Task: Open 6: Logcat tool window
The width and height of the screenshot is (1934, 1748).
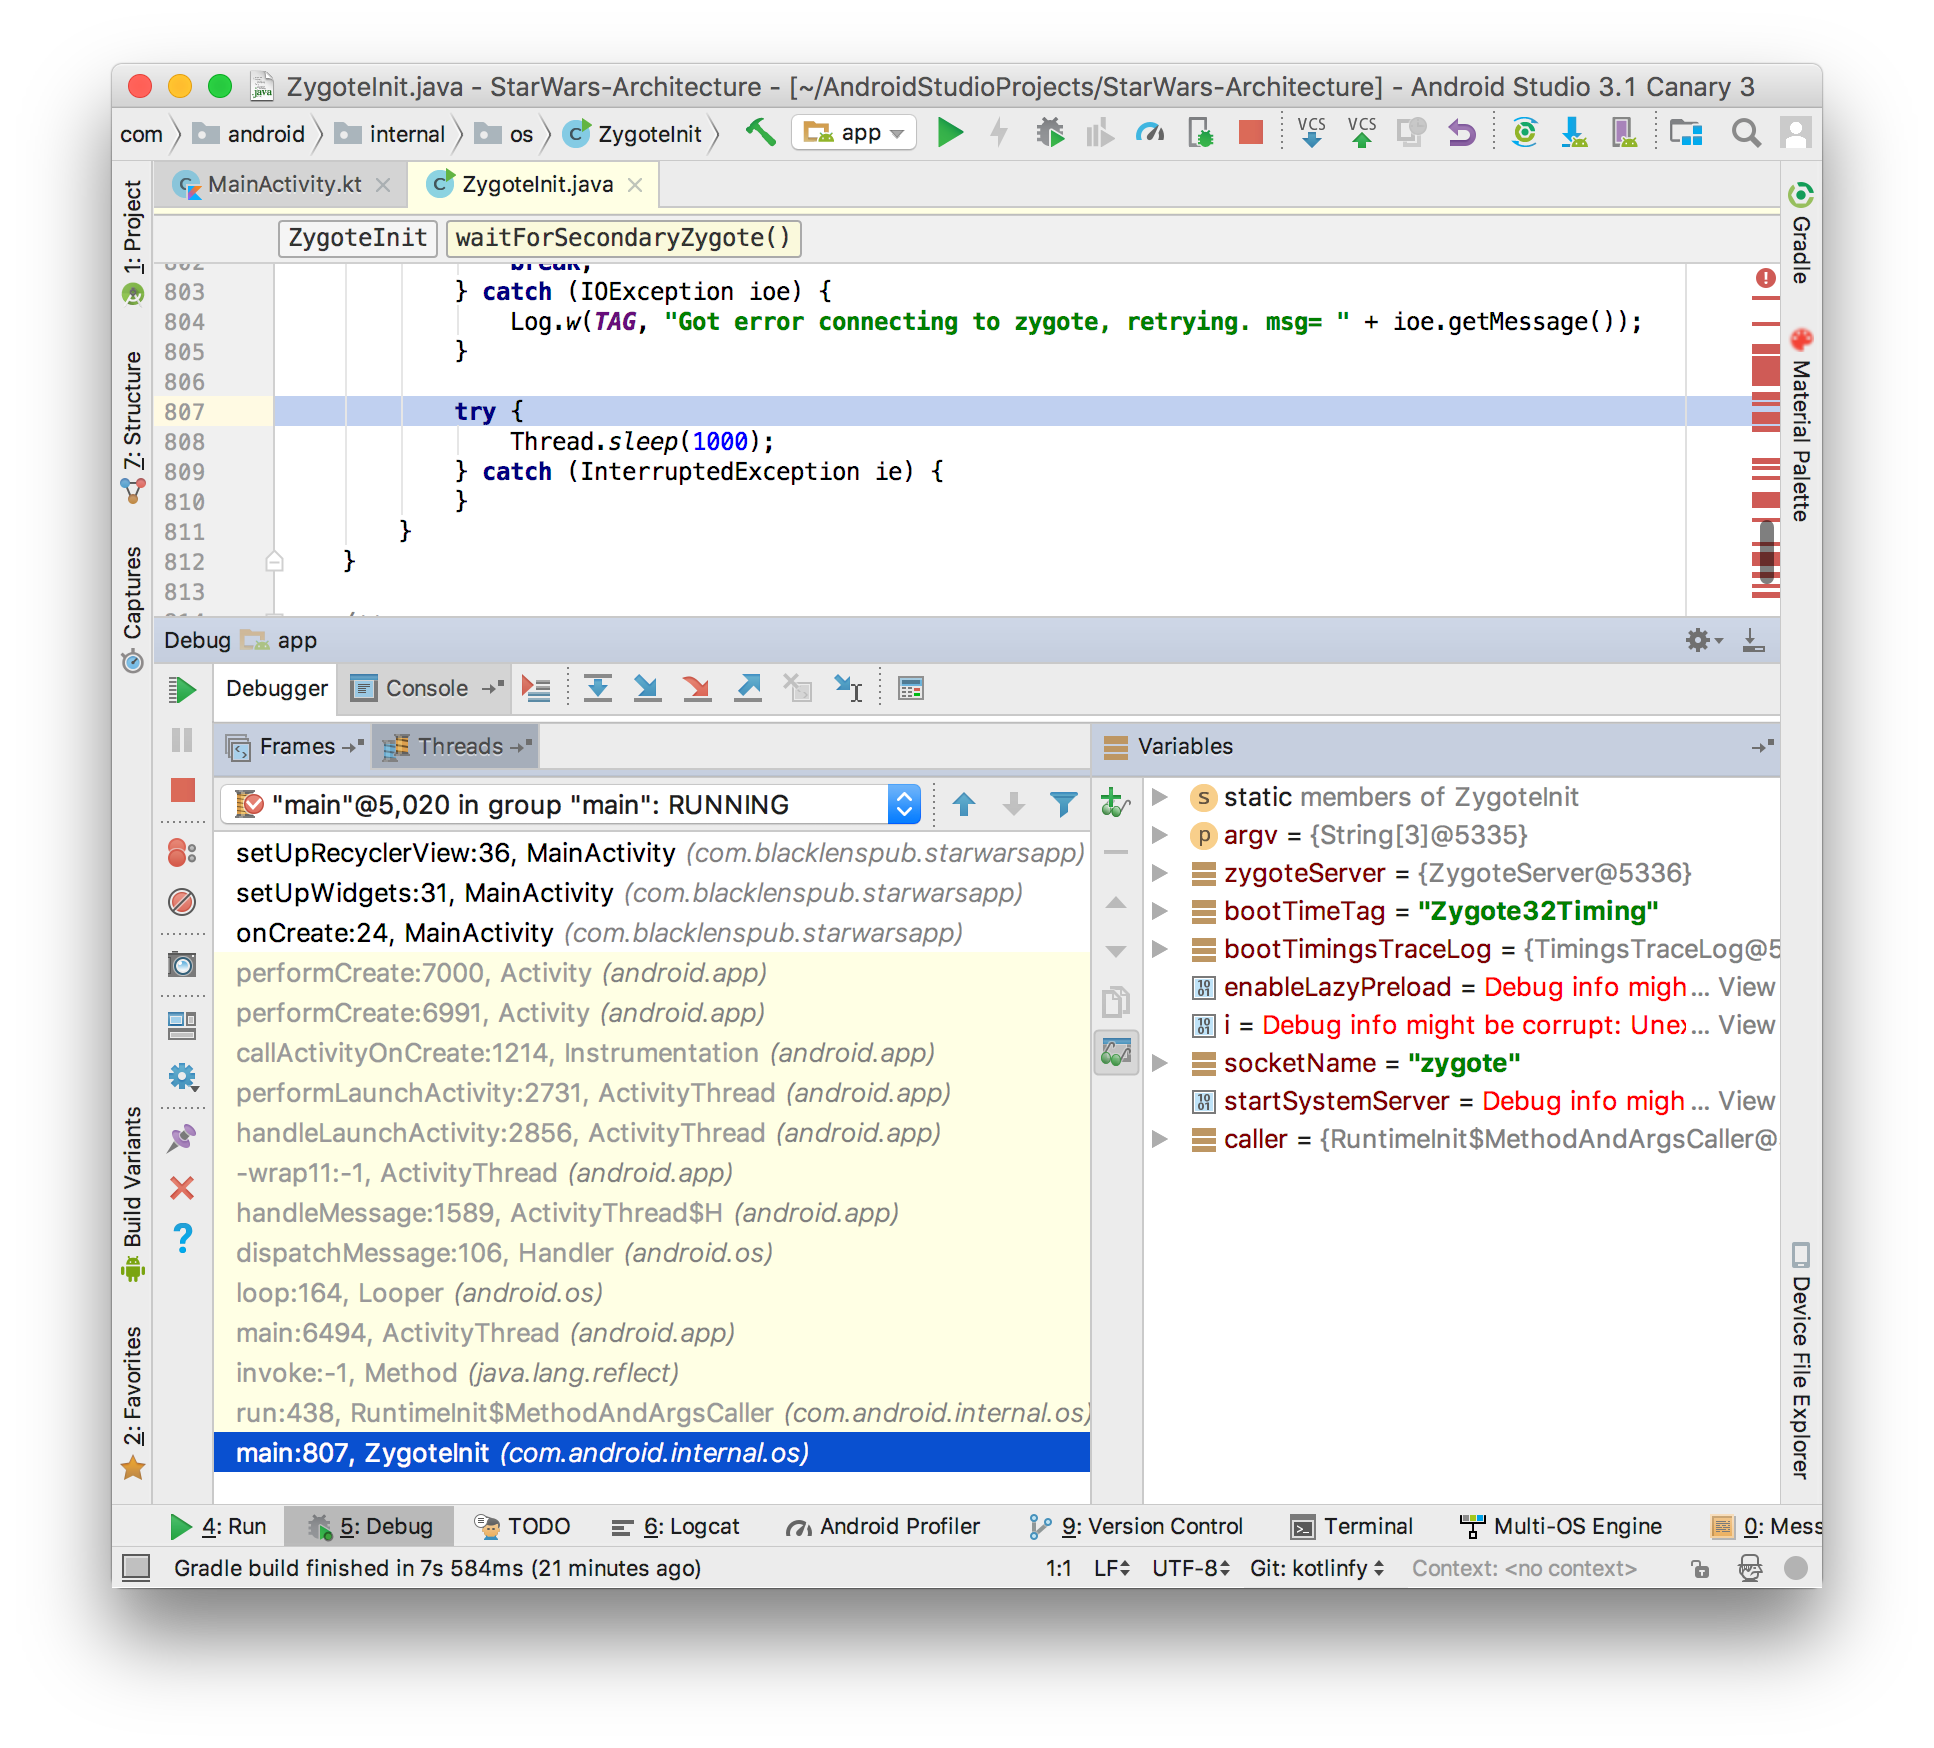Action: click(676, 1526)
